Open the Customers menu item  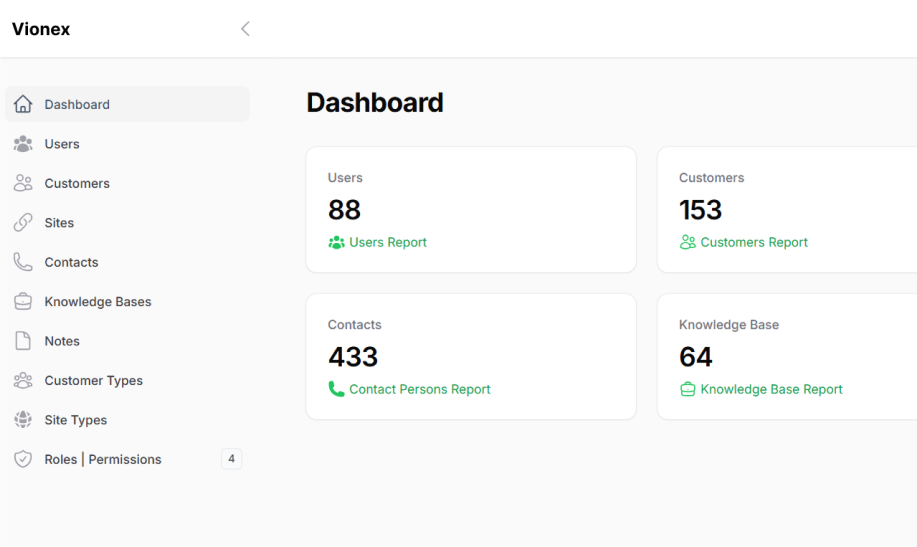coord(77,183)
